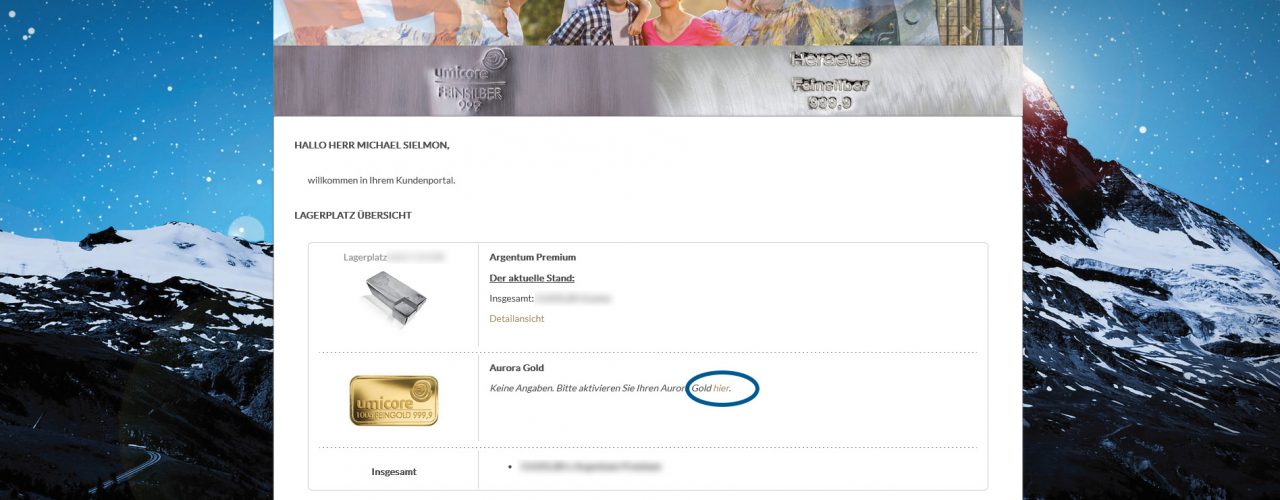Select the umicore gold bar image
The image size is (1280, 500).
tap(394, 400)
